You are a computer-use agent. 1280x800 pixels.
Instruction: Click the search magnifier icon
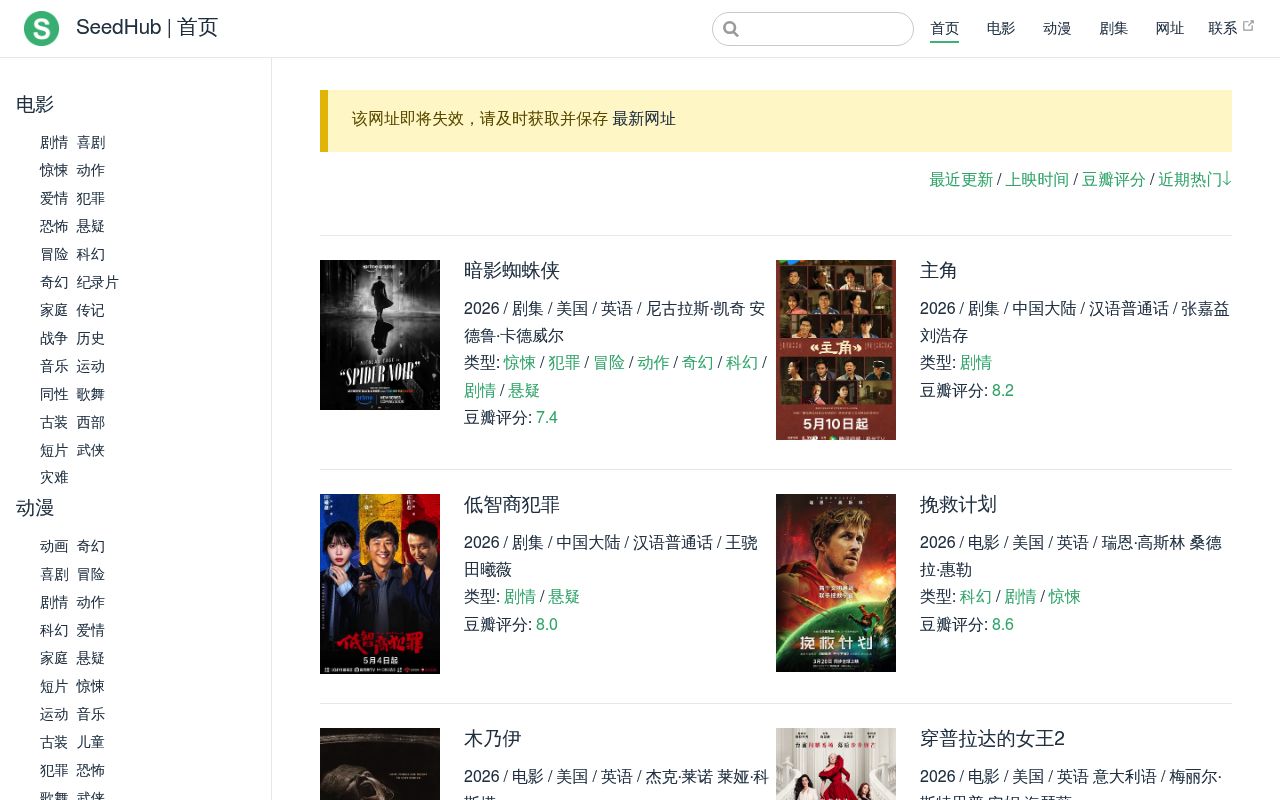(731, 29)
